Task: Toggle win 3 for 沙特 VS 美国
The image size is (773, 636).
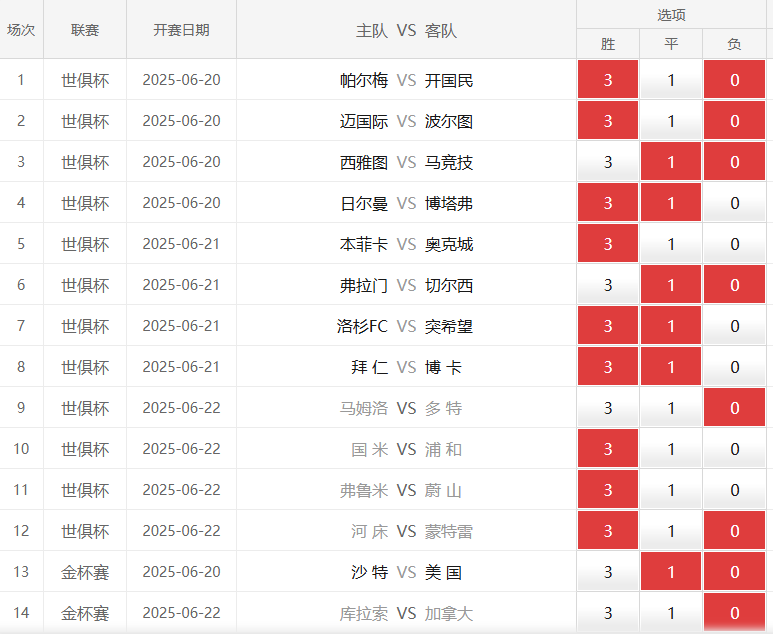Action: point(608,571)
